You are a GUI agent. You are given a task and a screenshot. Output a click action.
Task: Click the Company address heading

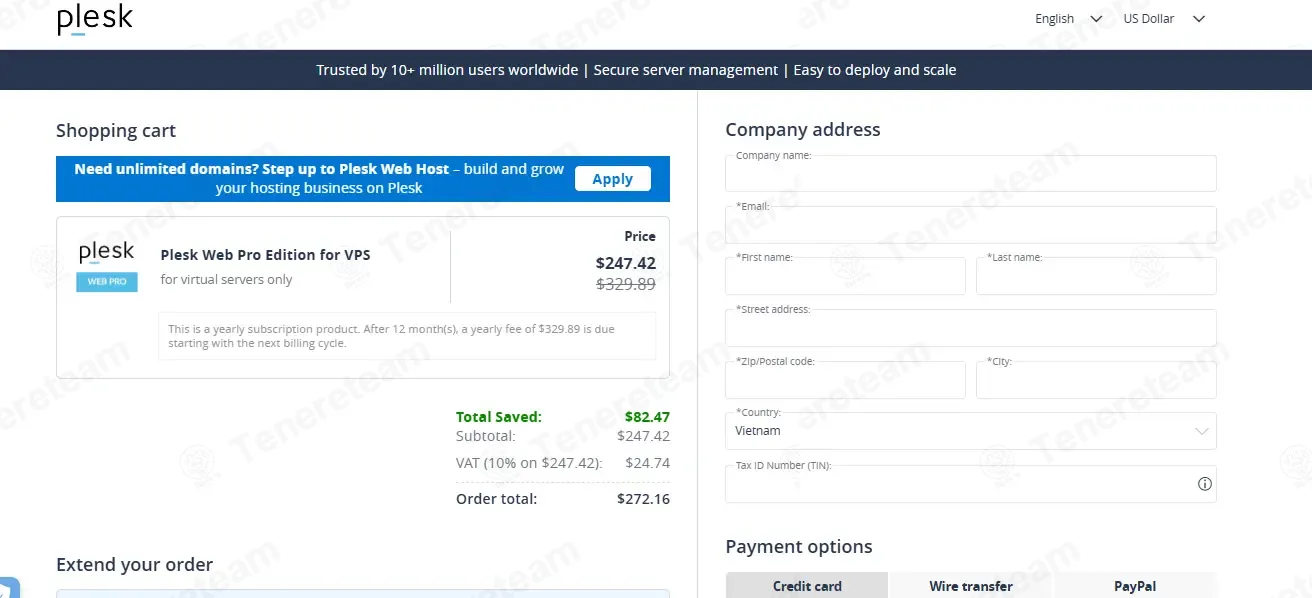click(x=803, y=130)
